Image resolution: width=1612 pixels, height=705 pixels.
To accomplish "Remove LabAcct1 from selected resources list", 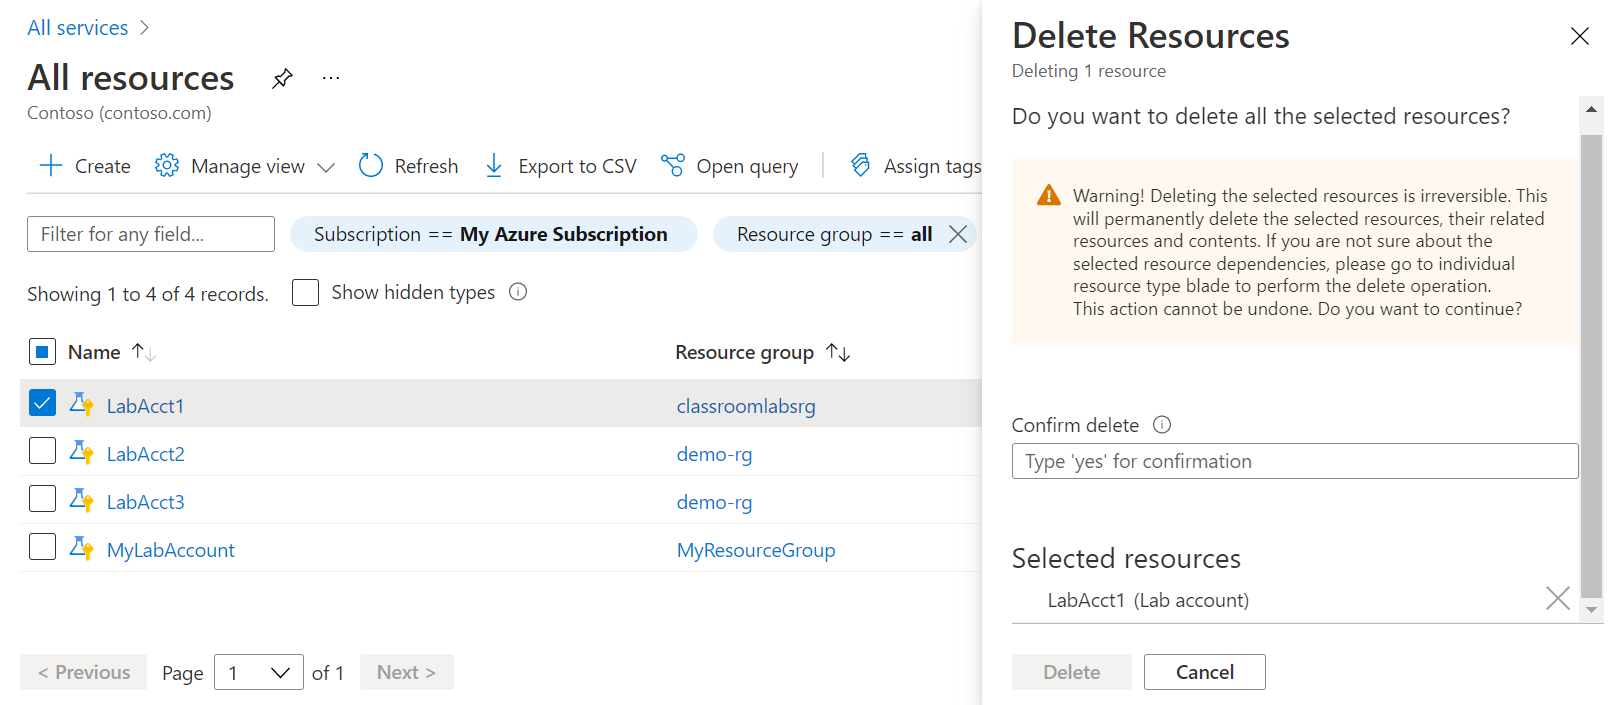I will 1557,598.
